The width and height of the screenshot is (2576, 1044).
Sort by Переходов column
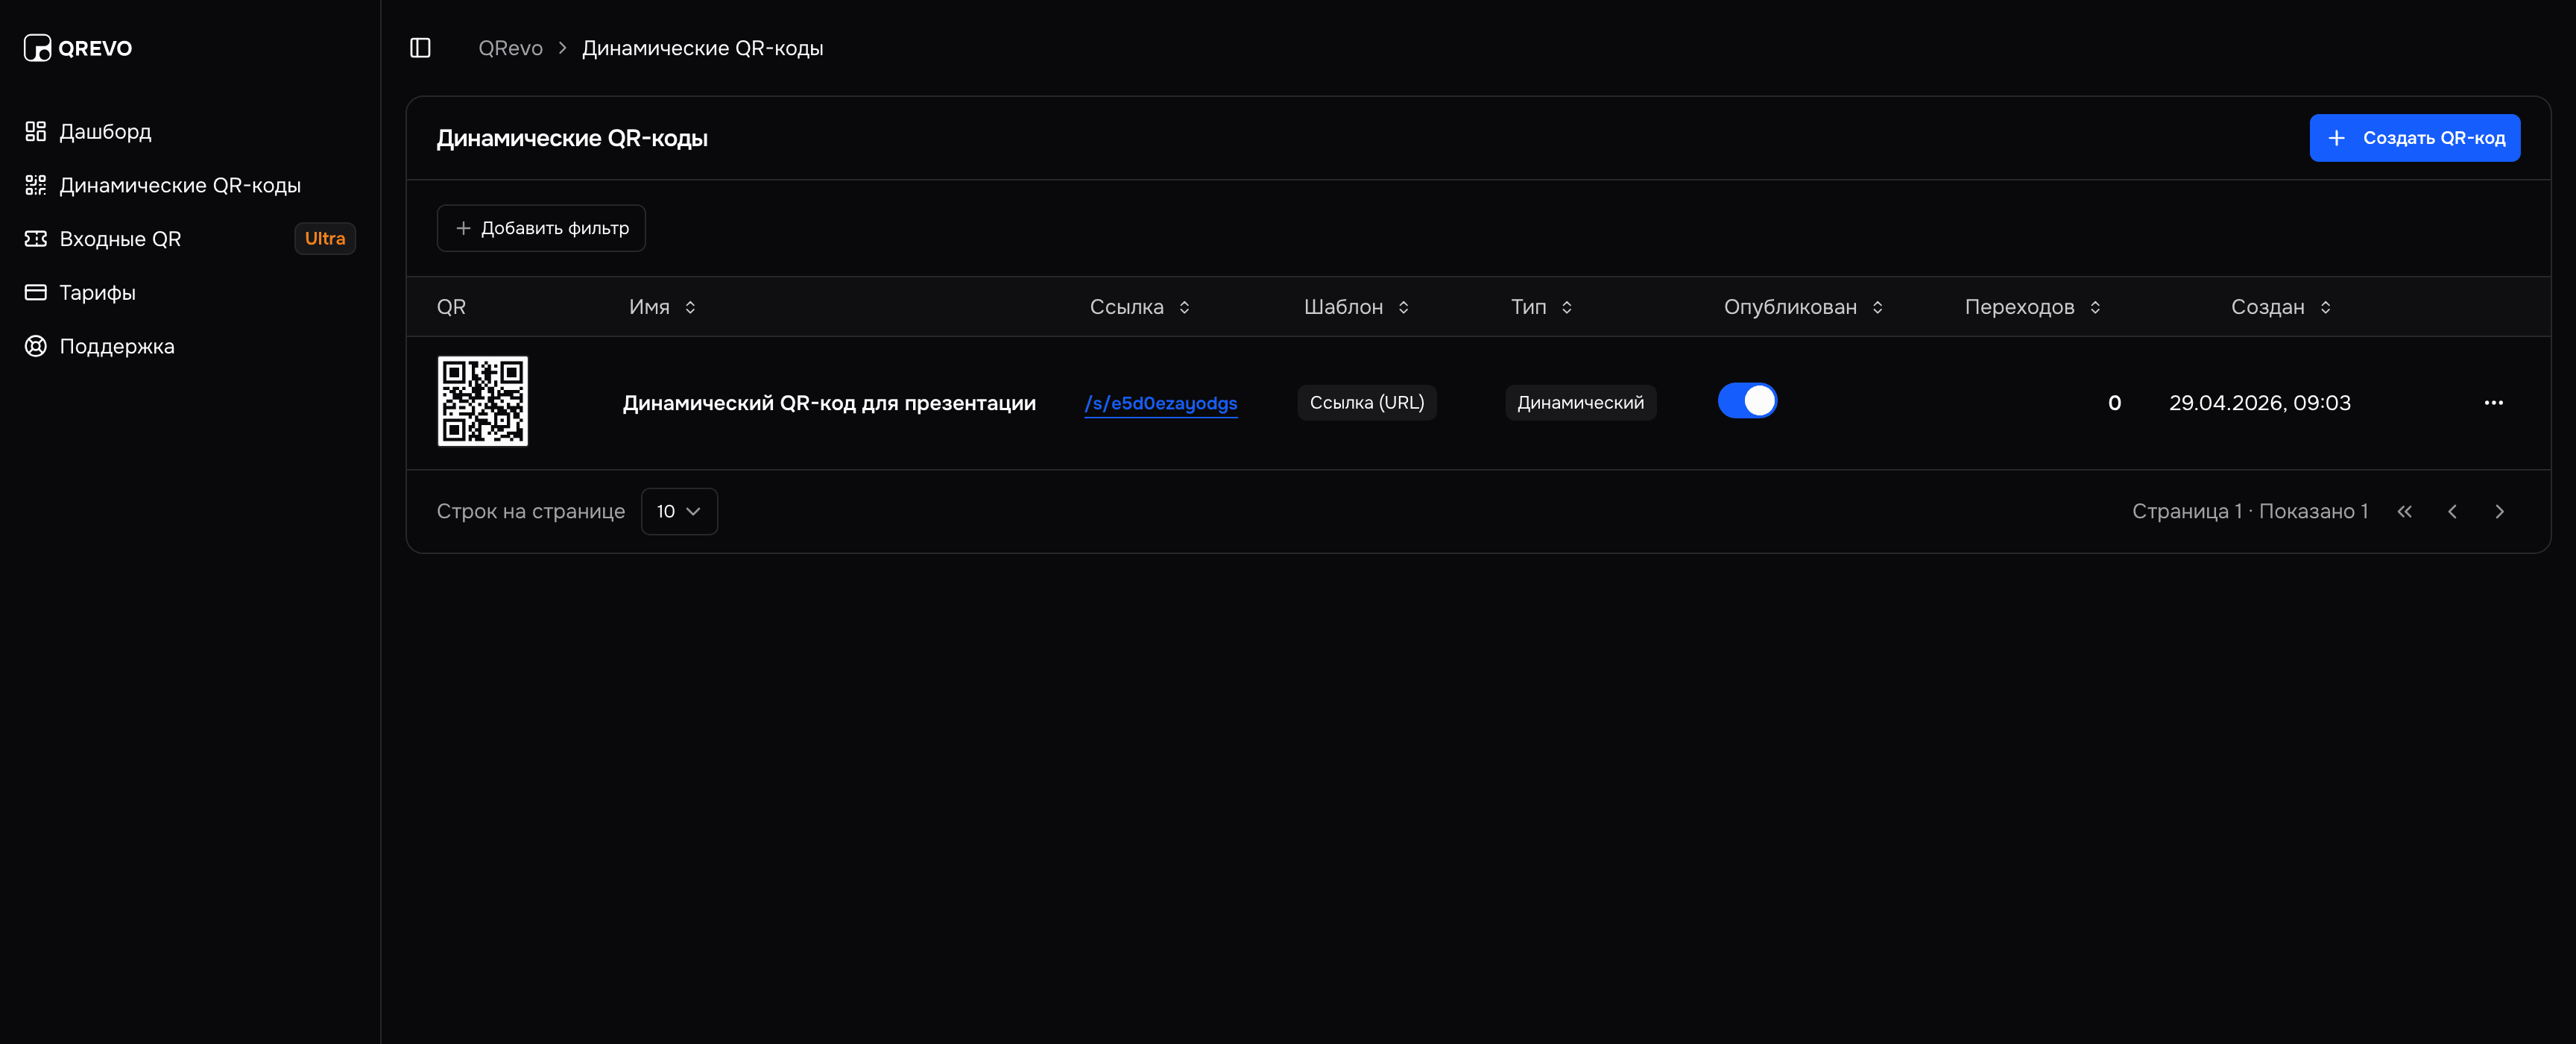[2032, 307]
